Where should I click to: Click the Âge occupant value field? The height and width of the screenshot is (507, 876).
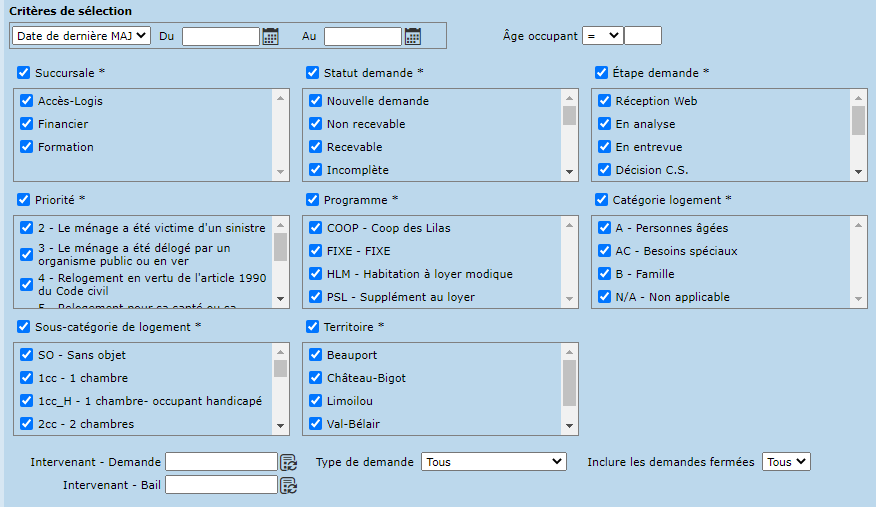[x=643, y=35]
